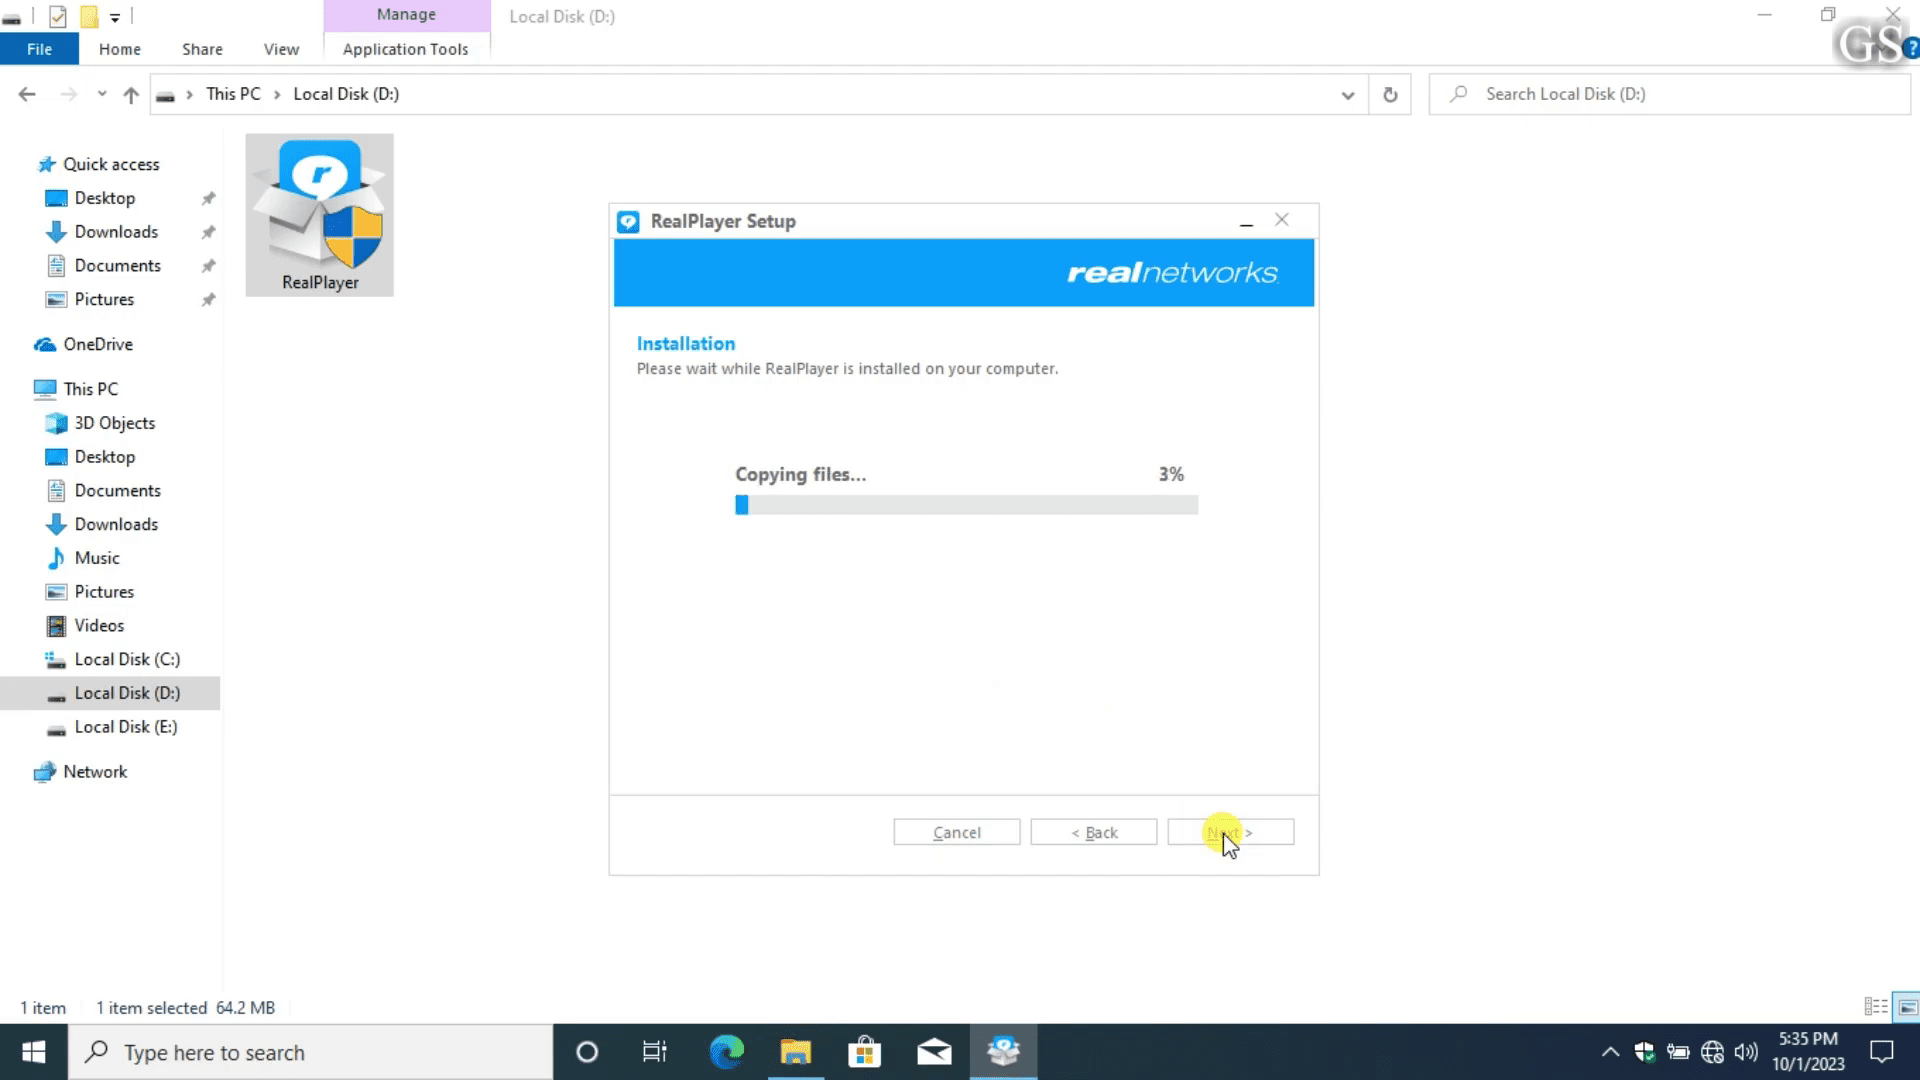This screenshot has height=1080, width=1920.
Task: Open Mail app from taskbar
Action: click(934, 1052)
